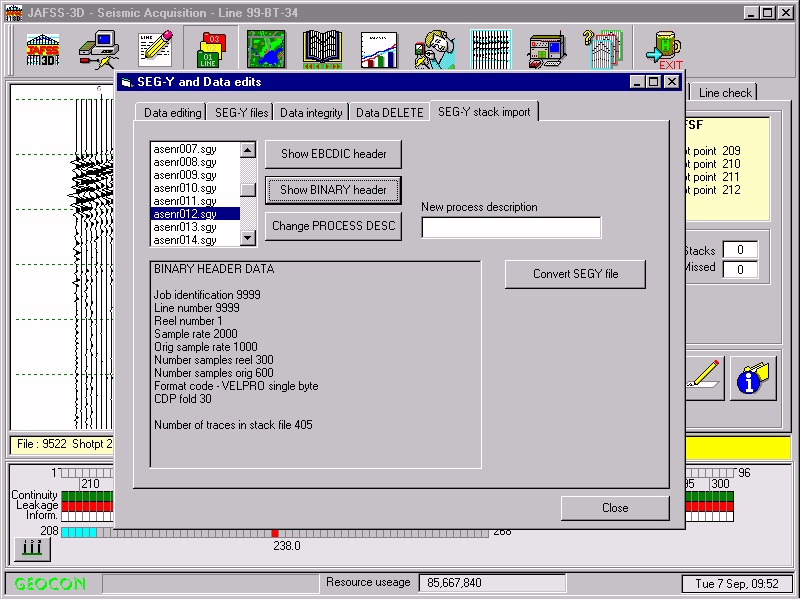Click the operator with phone icon
Image resolution: width=800 pixels, height=600 pixels.
pos(435,49)
